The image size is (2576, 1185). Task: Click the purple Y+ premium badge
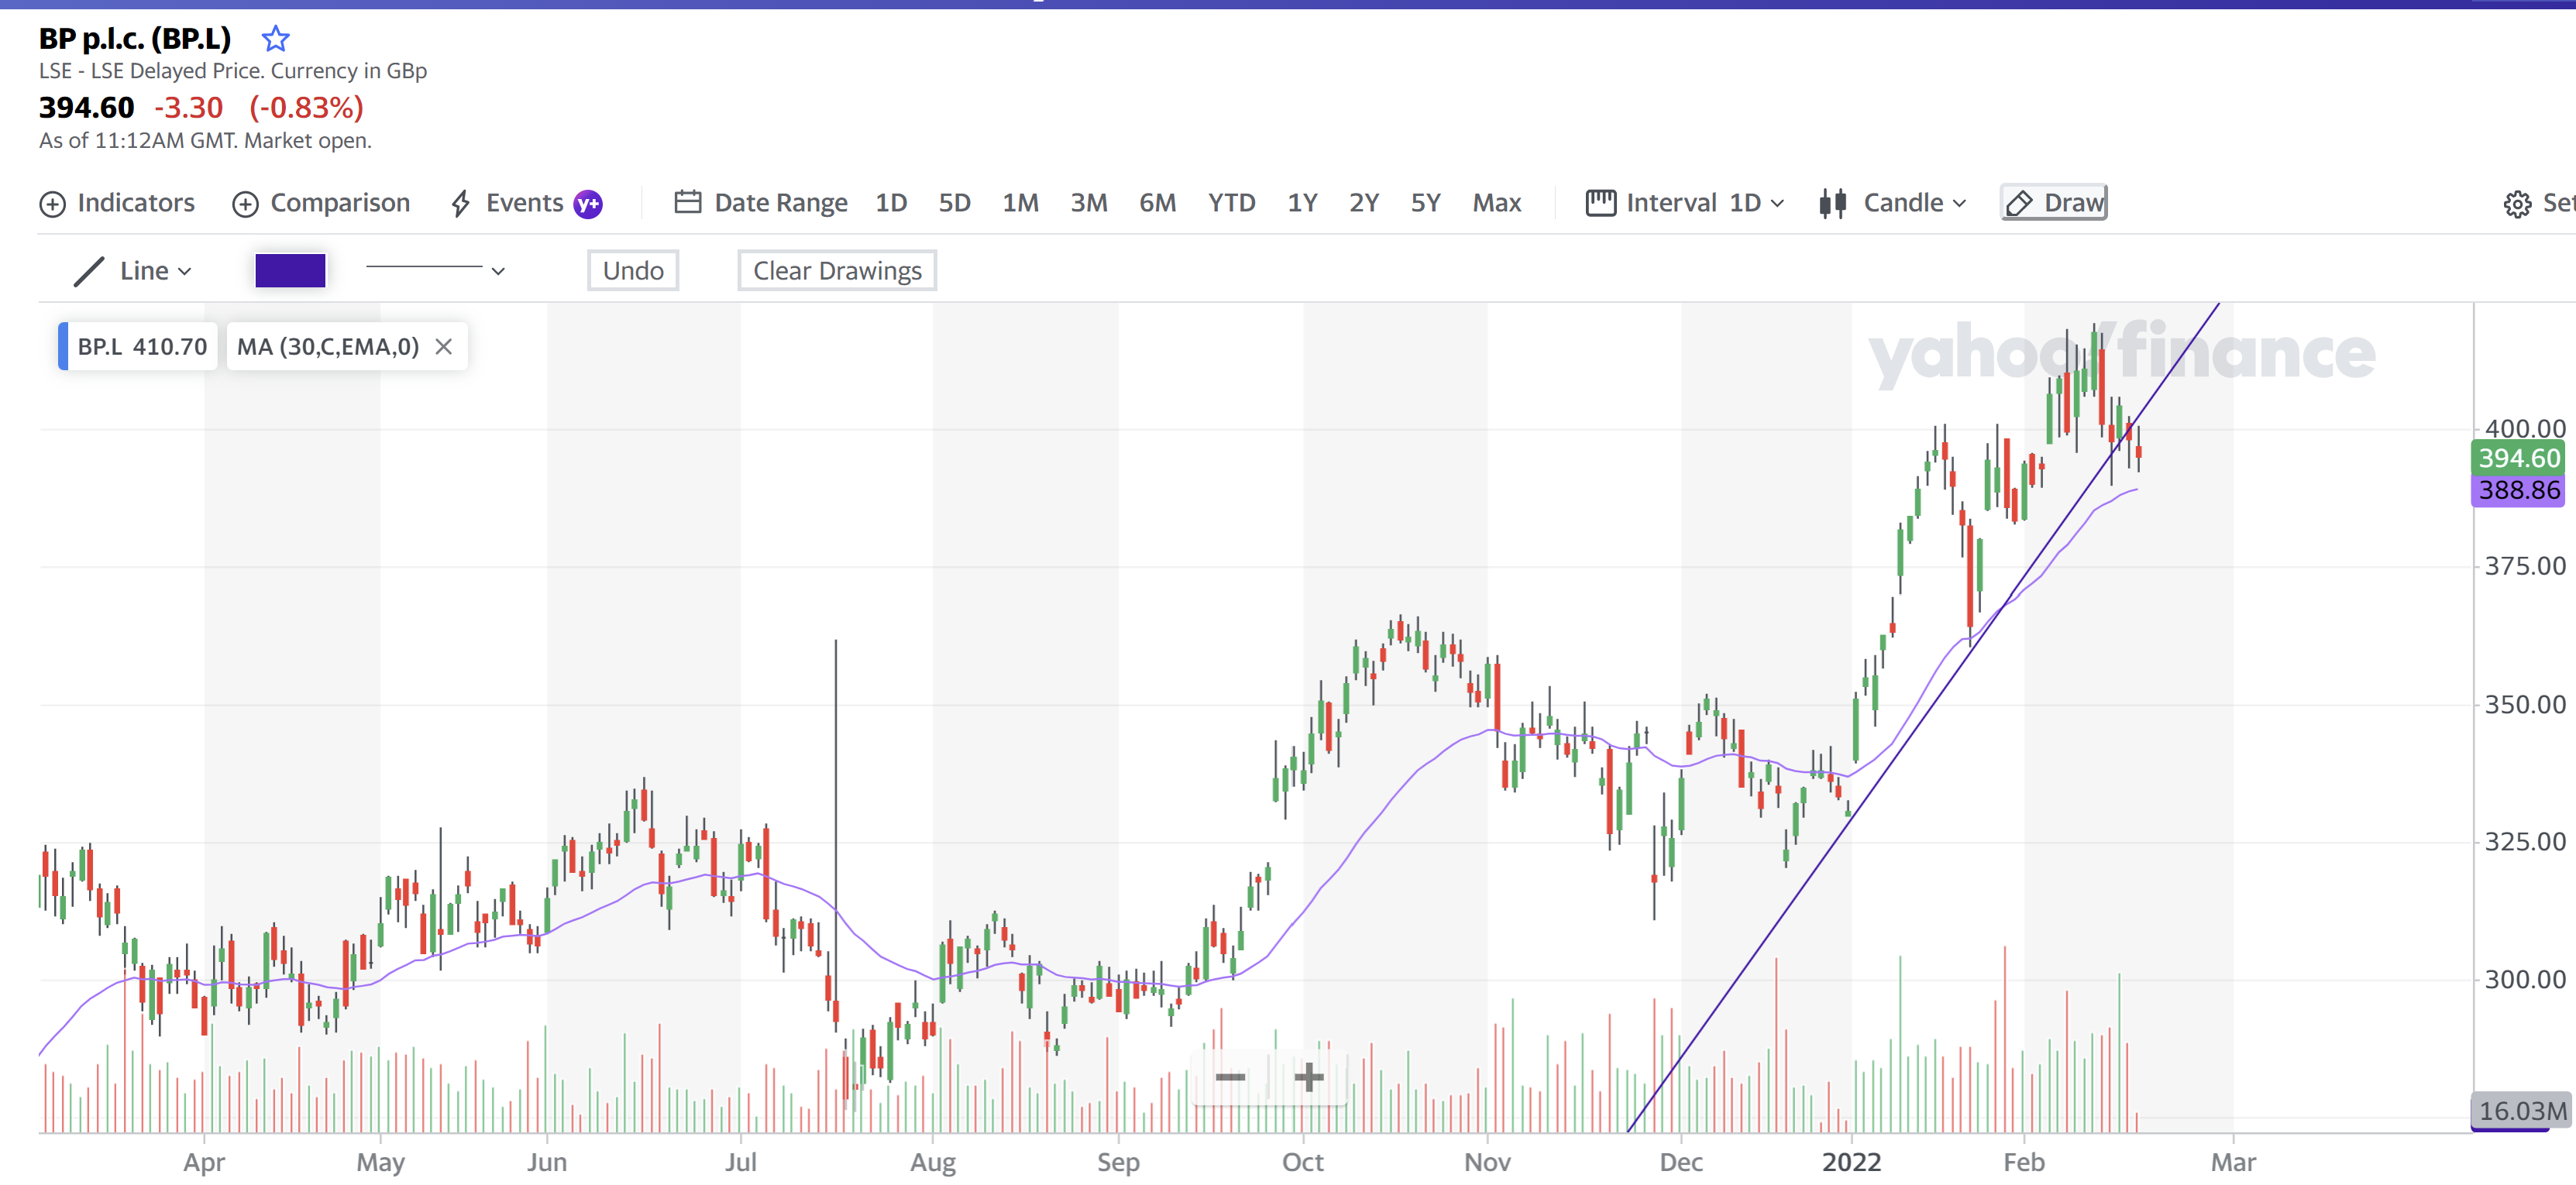pyautogui.click(x=588, y=204)
